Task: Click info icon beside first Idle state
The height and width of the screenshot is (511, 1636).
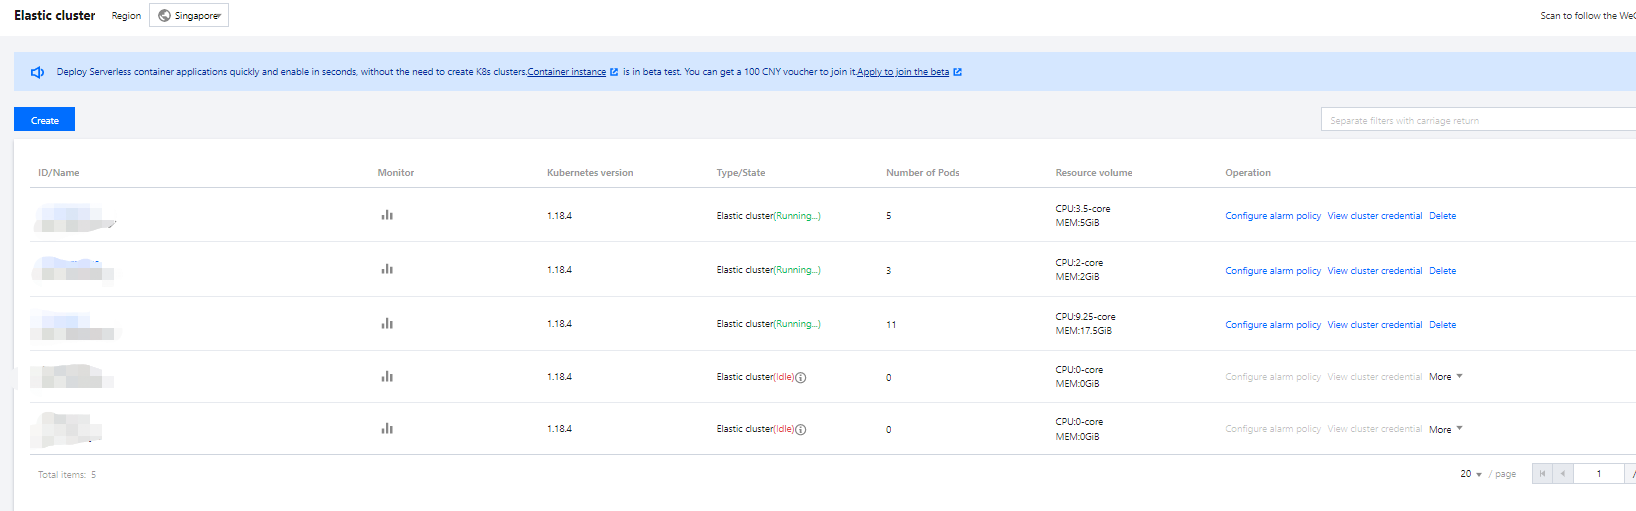Action: coord(801,378)
